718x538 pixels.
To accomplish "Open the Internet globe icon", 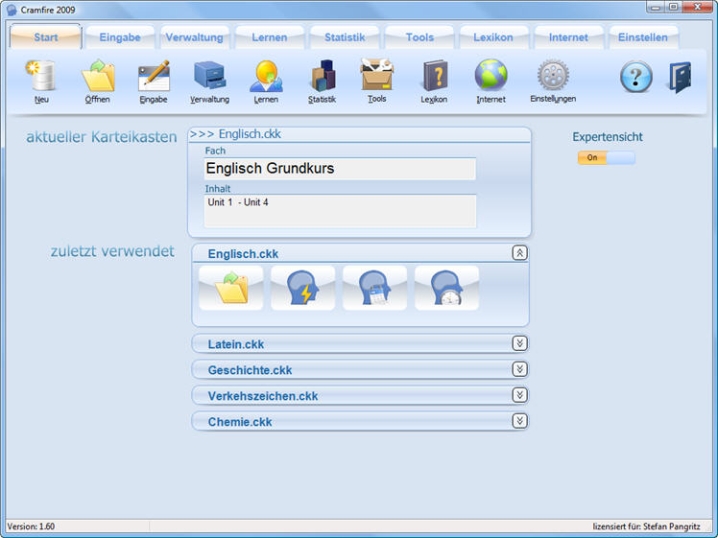I will (491, 77).
